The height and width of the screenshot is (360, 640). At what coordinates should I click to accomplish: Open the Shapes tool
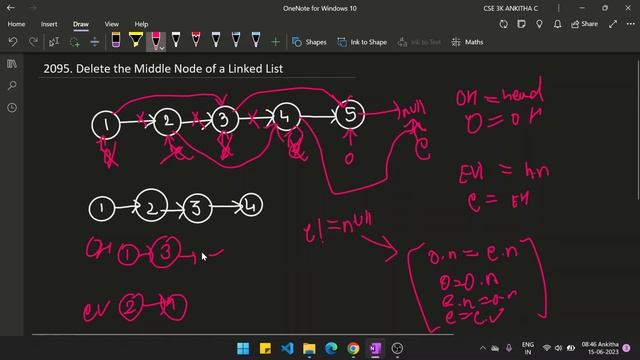point(309,42)
